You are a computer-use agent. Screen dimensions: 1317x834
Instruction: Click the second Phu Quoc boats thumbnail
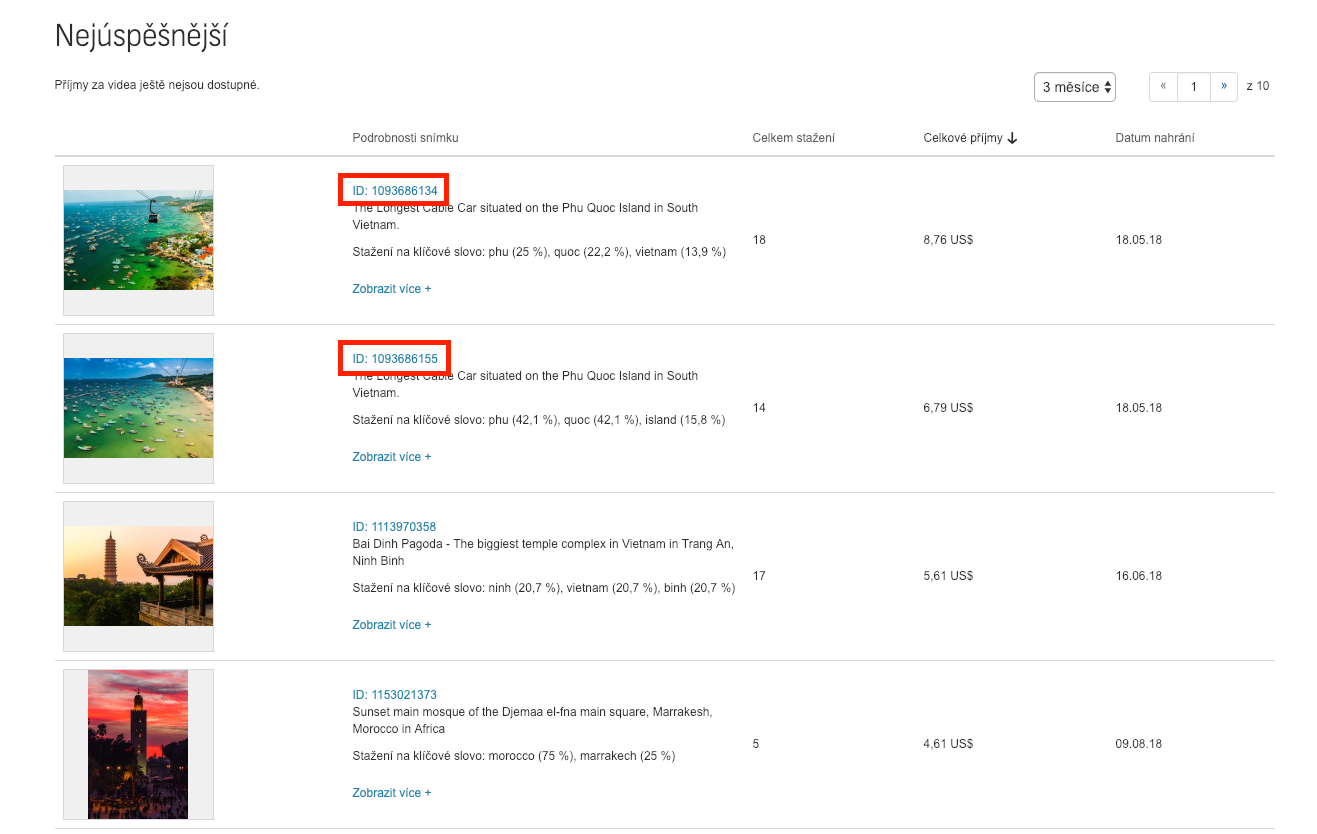point(138,408)
